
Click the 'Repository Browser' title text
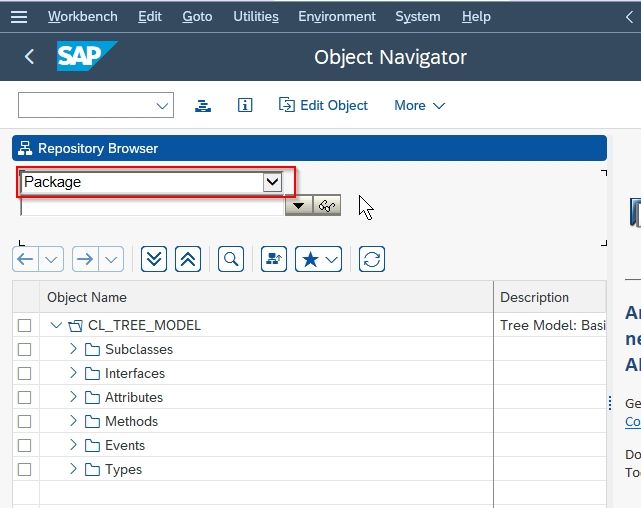98,148
